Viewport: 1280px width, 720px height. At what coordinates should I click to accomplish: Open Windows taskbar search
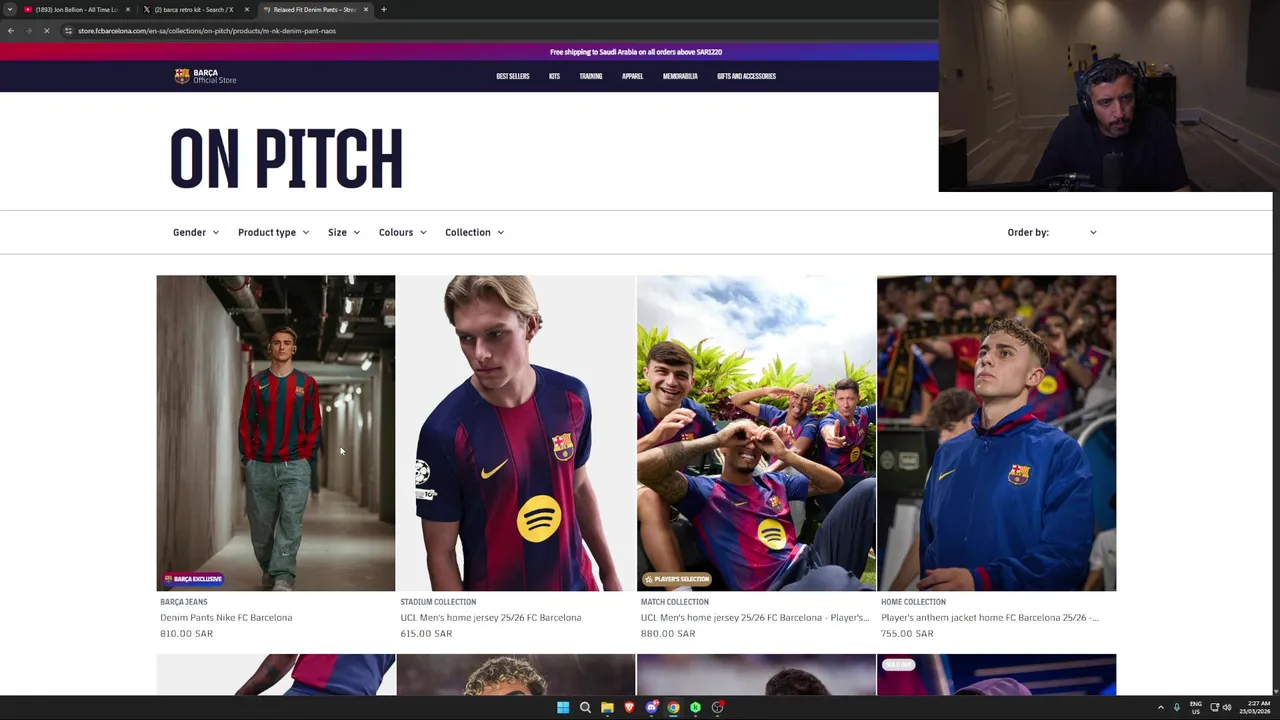tap(585, 708)
